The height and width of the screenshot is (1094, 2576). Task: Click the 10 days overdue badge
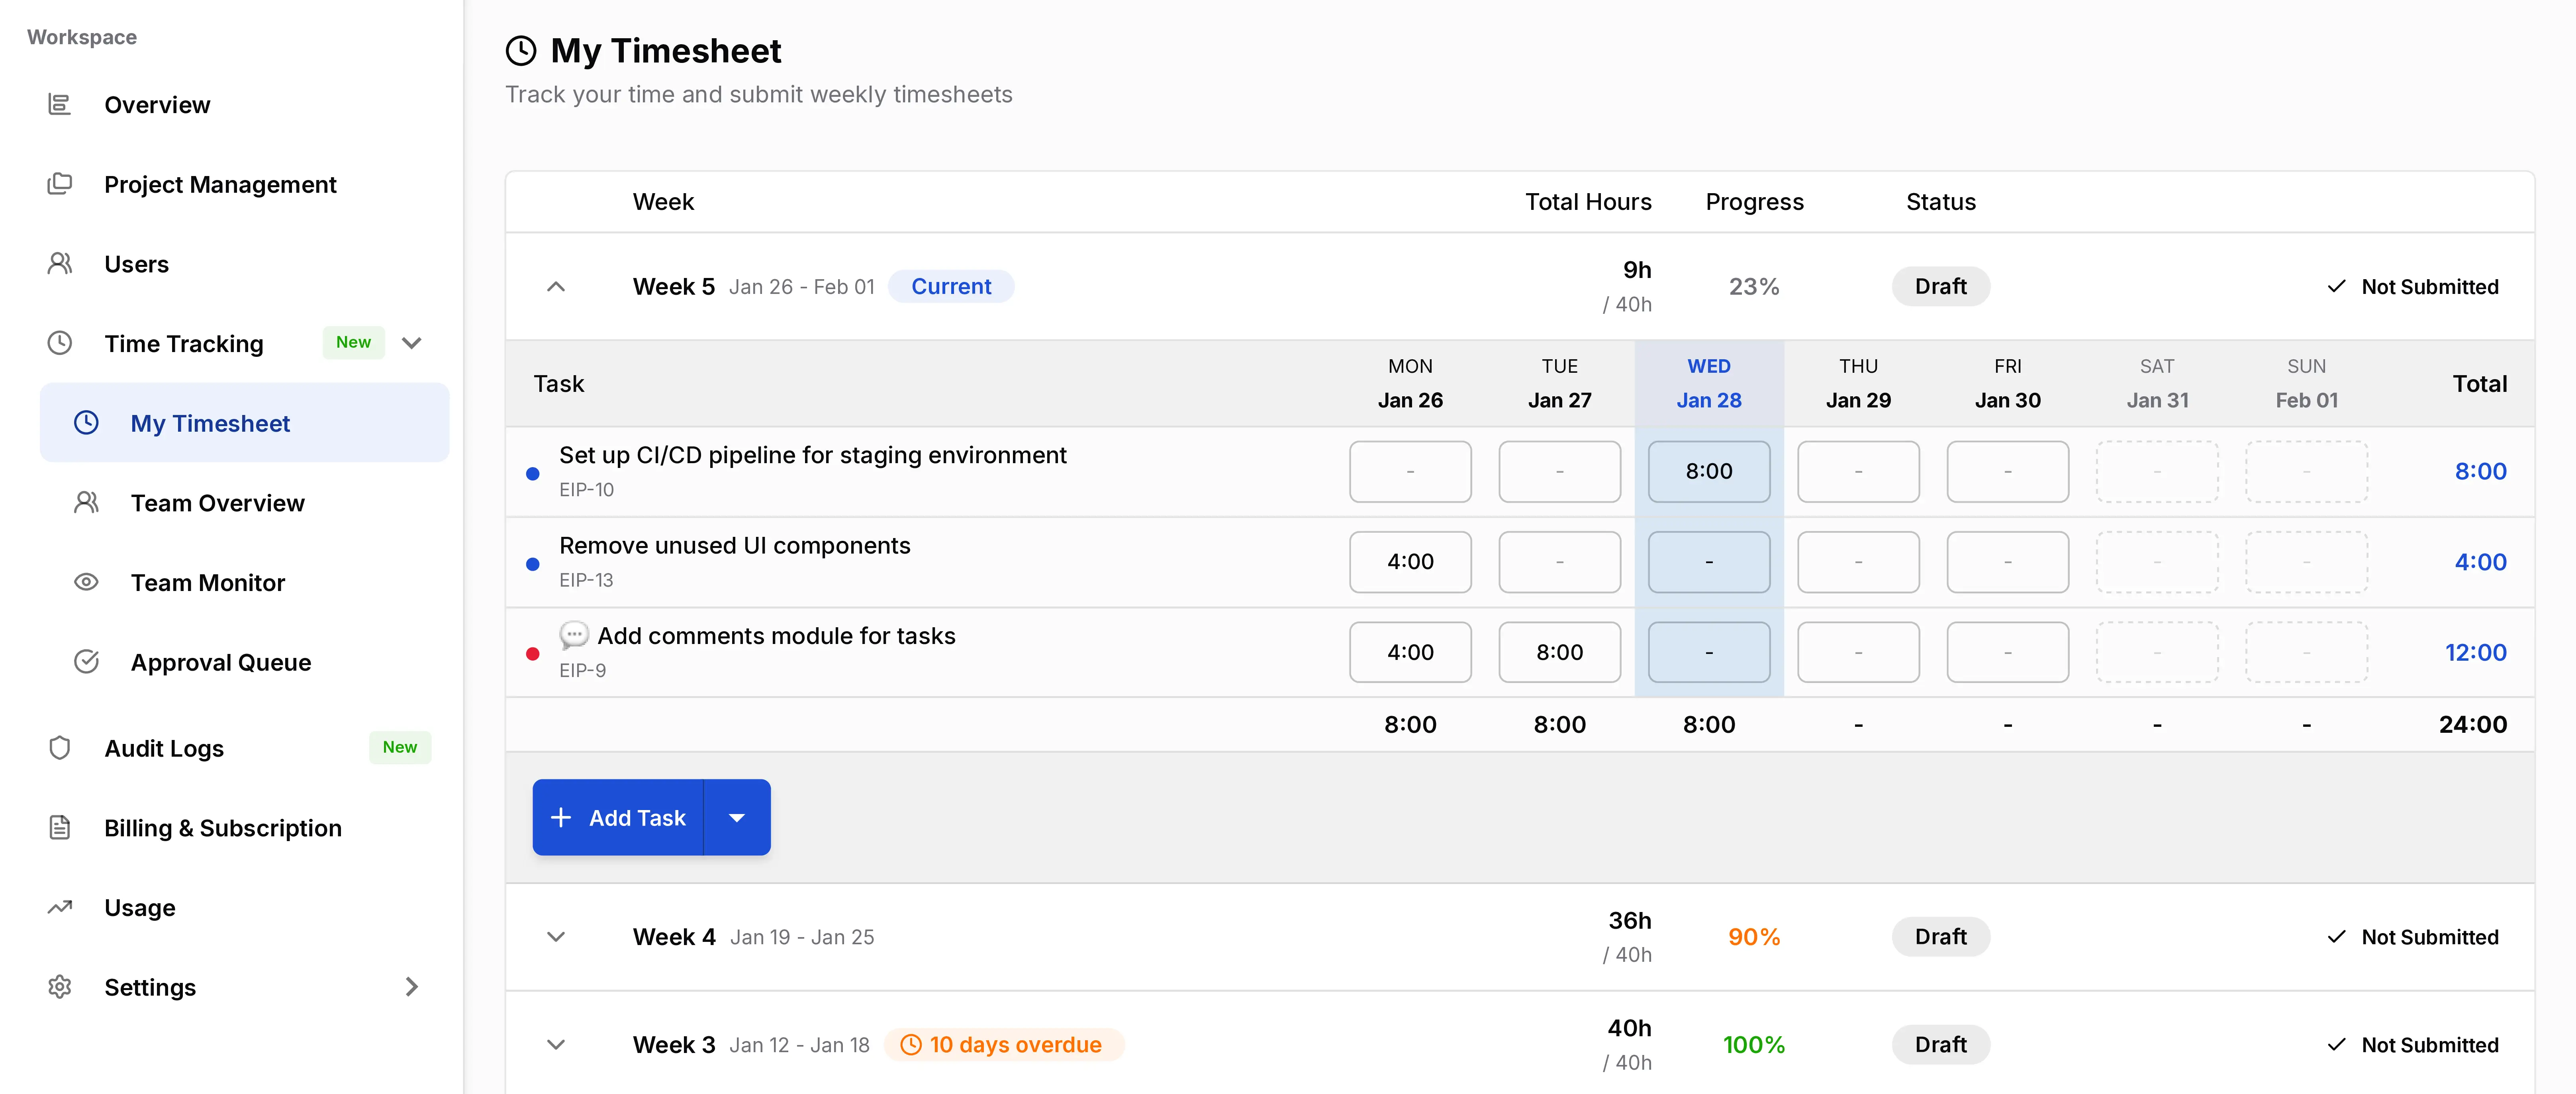(x=1004, y=1045)
